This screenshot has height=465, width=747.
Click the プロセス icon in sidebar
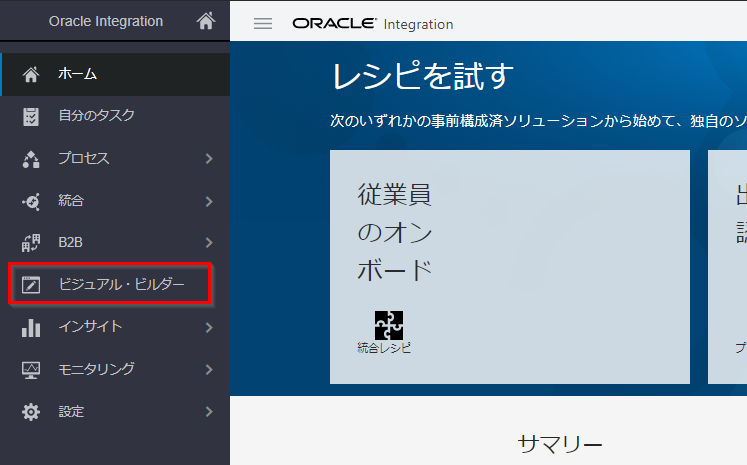[31, 159]
